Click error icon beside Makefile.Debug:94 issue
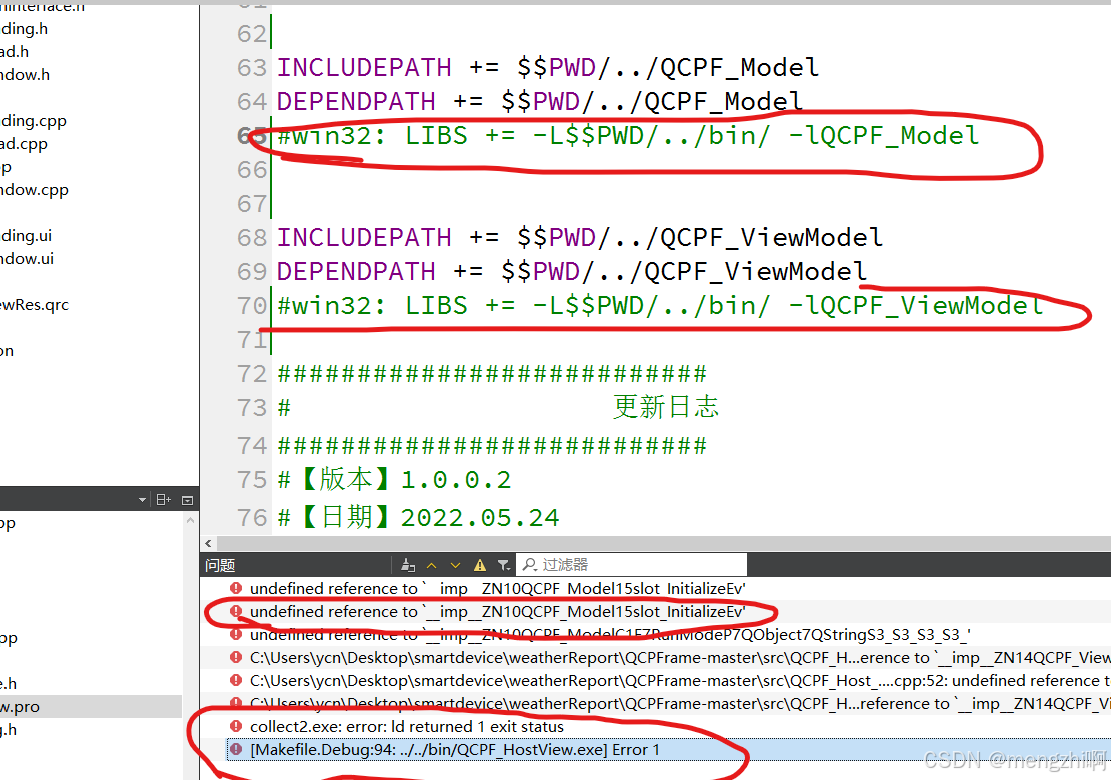 tap(236, 749)
